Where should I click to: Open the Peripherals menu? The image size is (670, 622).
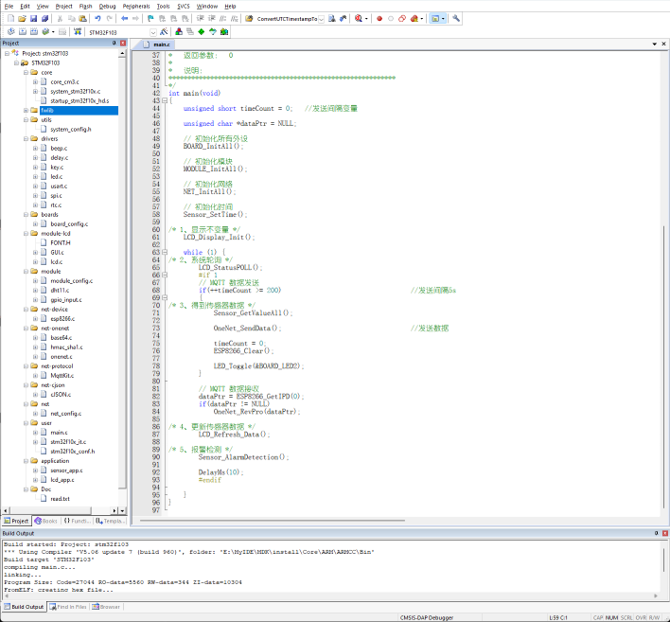(136, 6)
